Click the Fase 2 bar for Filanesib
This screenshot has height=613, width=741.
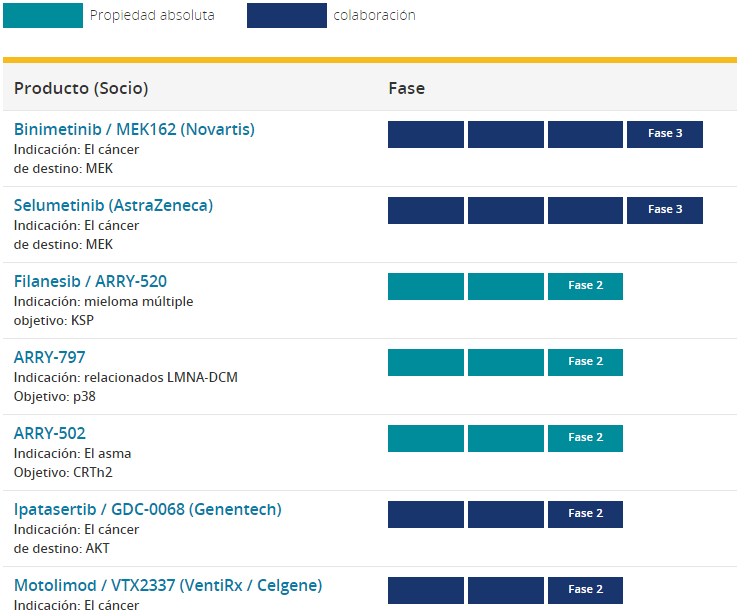pyautogui.click(x=586, y=286)
